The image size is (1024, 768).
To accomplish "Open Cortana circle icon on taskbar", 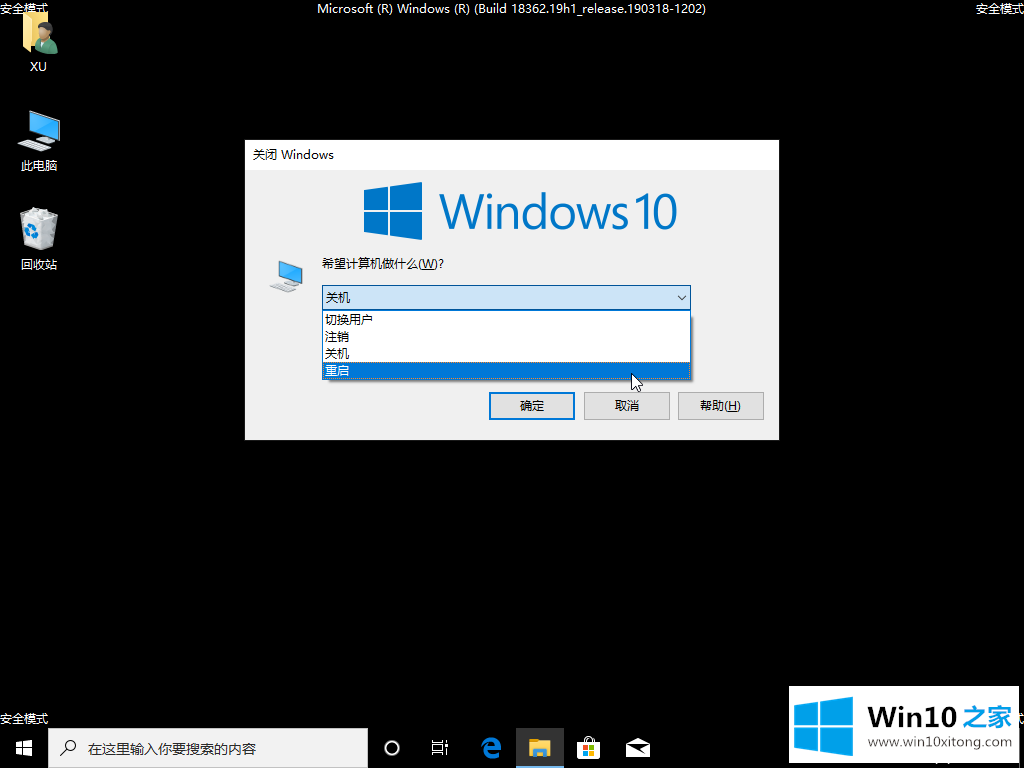I will click(x=392, y=748).
